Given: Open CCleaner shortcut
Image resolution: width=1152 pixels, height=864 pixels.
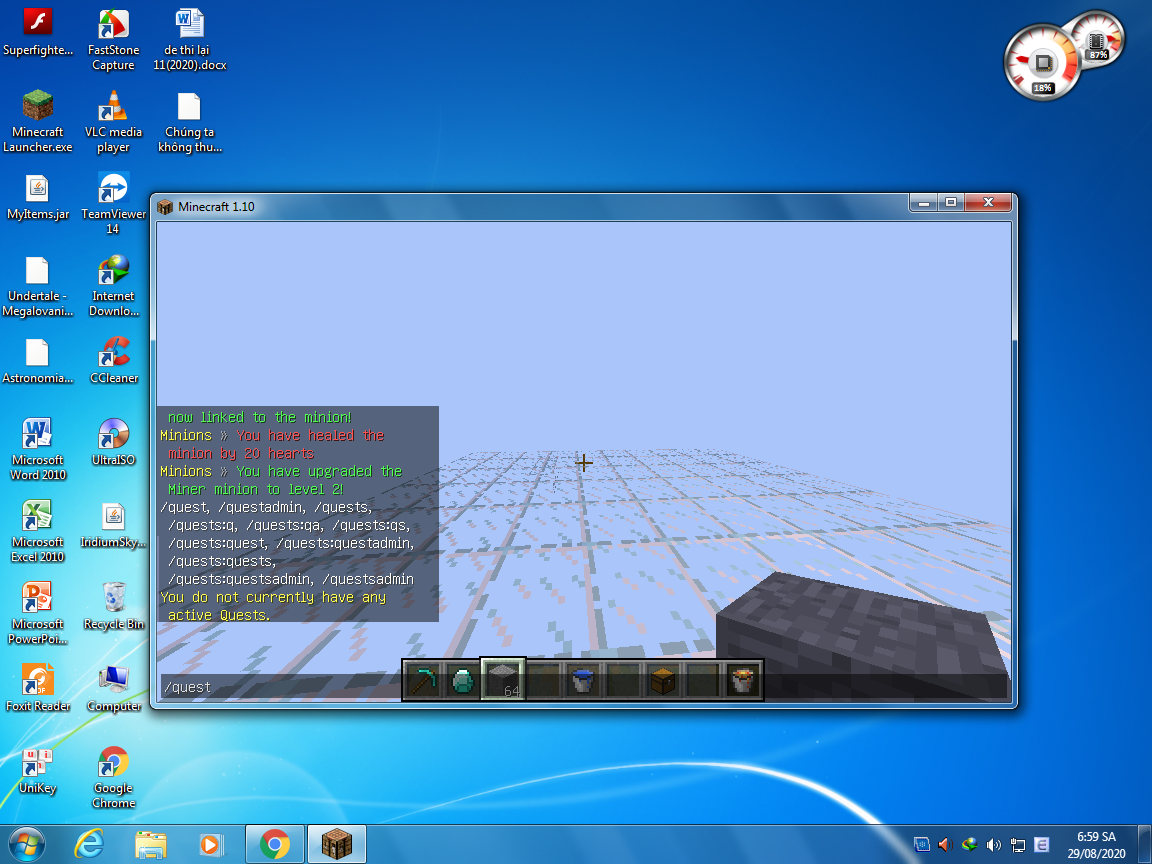Looking at the screenshot, I should pos(113,361).
